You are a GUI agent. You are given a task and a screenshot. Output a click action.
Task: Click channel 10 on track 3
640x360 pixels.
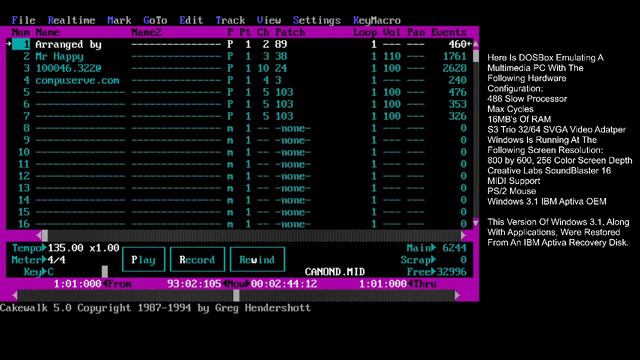[x=263, y=68]
